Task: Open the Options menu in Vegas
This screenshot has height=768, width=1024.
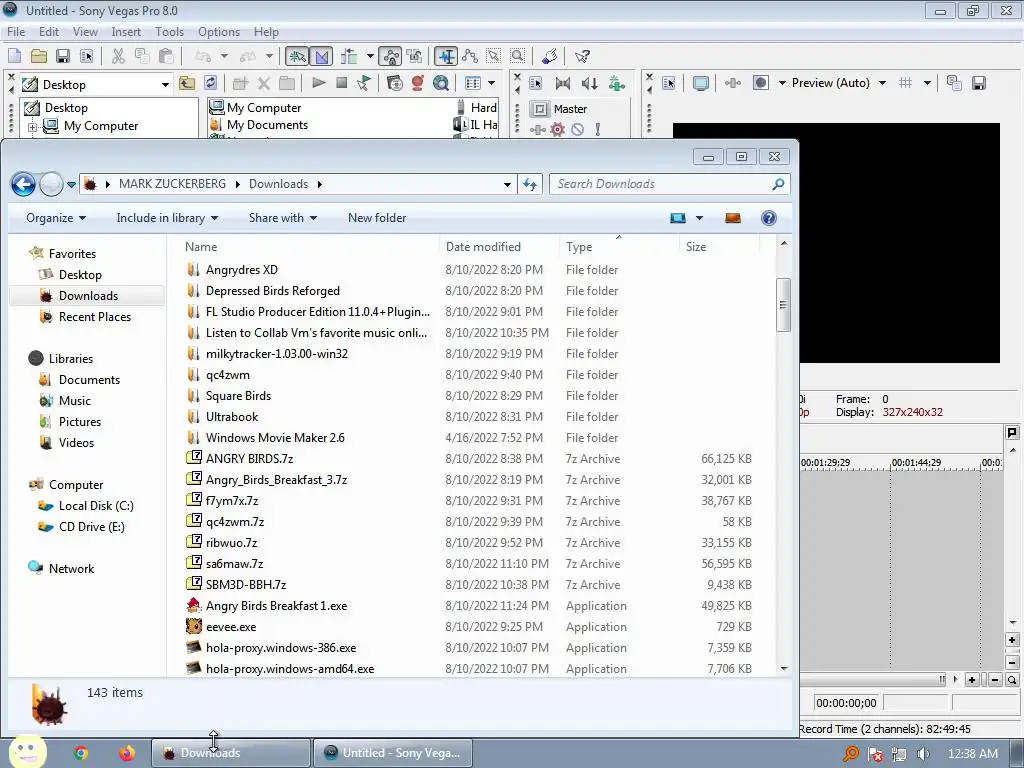Action: 219,31
